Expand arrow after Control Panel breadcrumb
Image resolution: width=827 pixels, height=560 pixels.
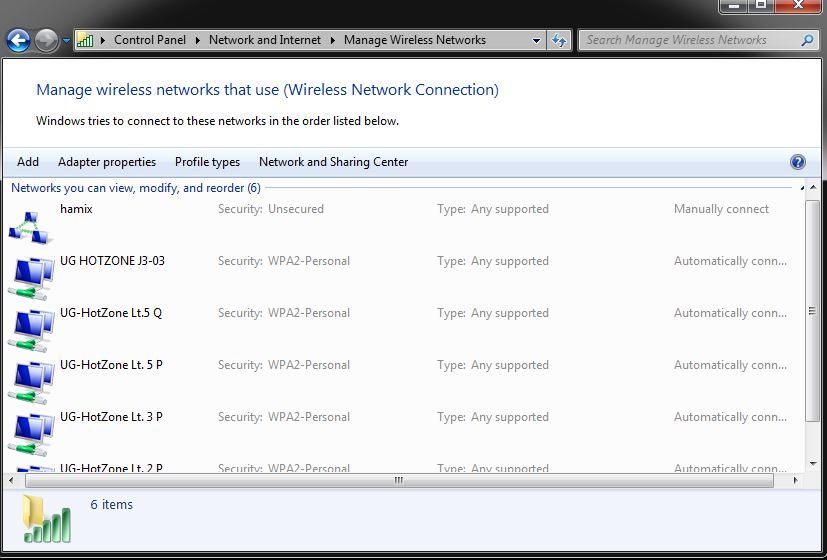198,40
